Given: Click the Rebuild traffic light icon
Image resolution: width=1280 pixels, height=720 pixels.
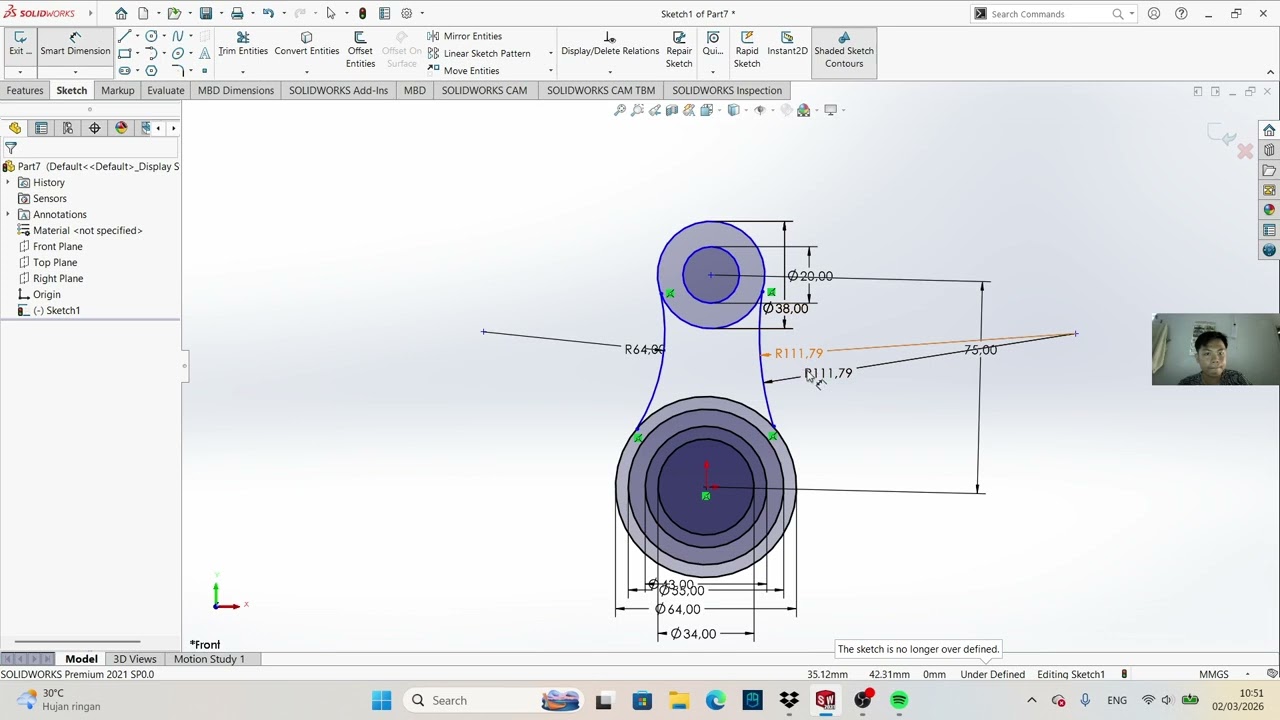Looking at the screenshot, I should click(362, 13).
